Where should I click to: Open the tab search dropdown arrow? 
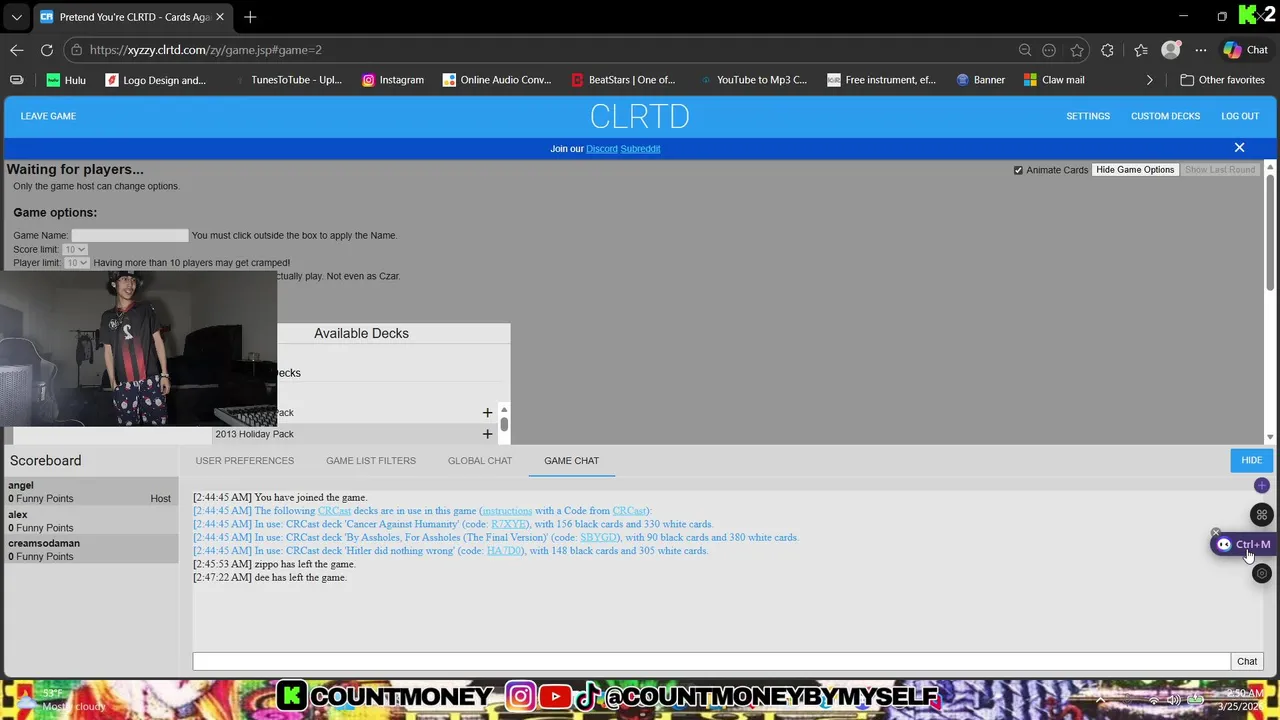[x=16, y=17]
